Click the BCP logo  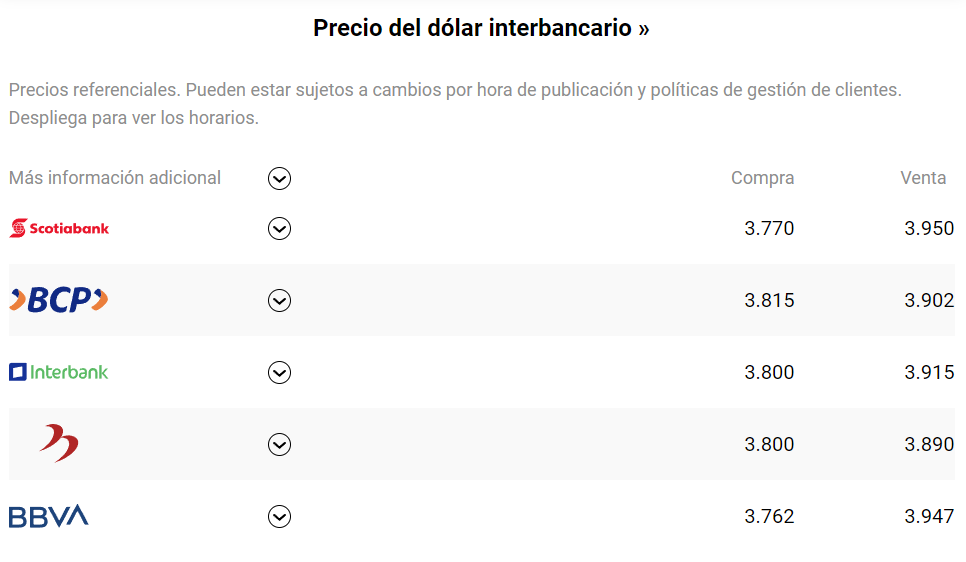(x=59, y=299)
